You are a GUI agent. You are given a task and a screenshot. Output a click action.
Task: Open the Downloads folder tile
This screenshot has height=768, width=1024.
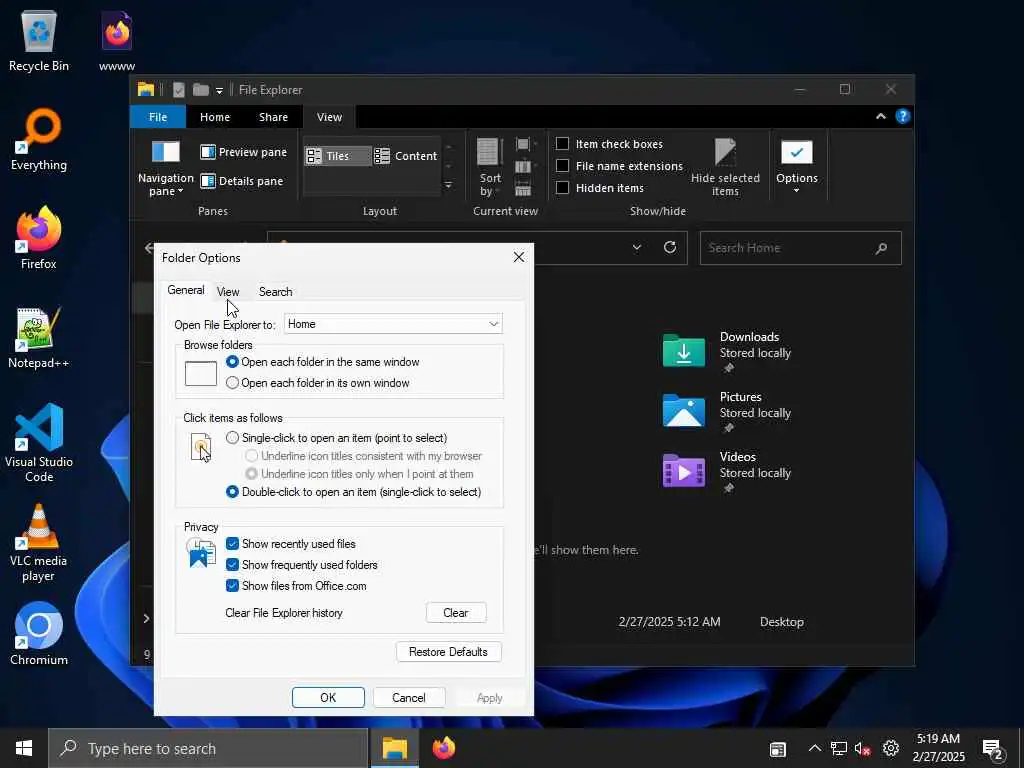(726, 351)
